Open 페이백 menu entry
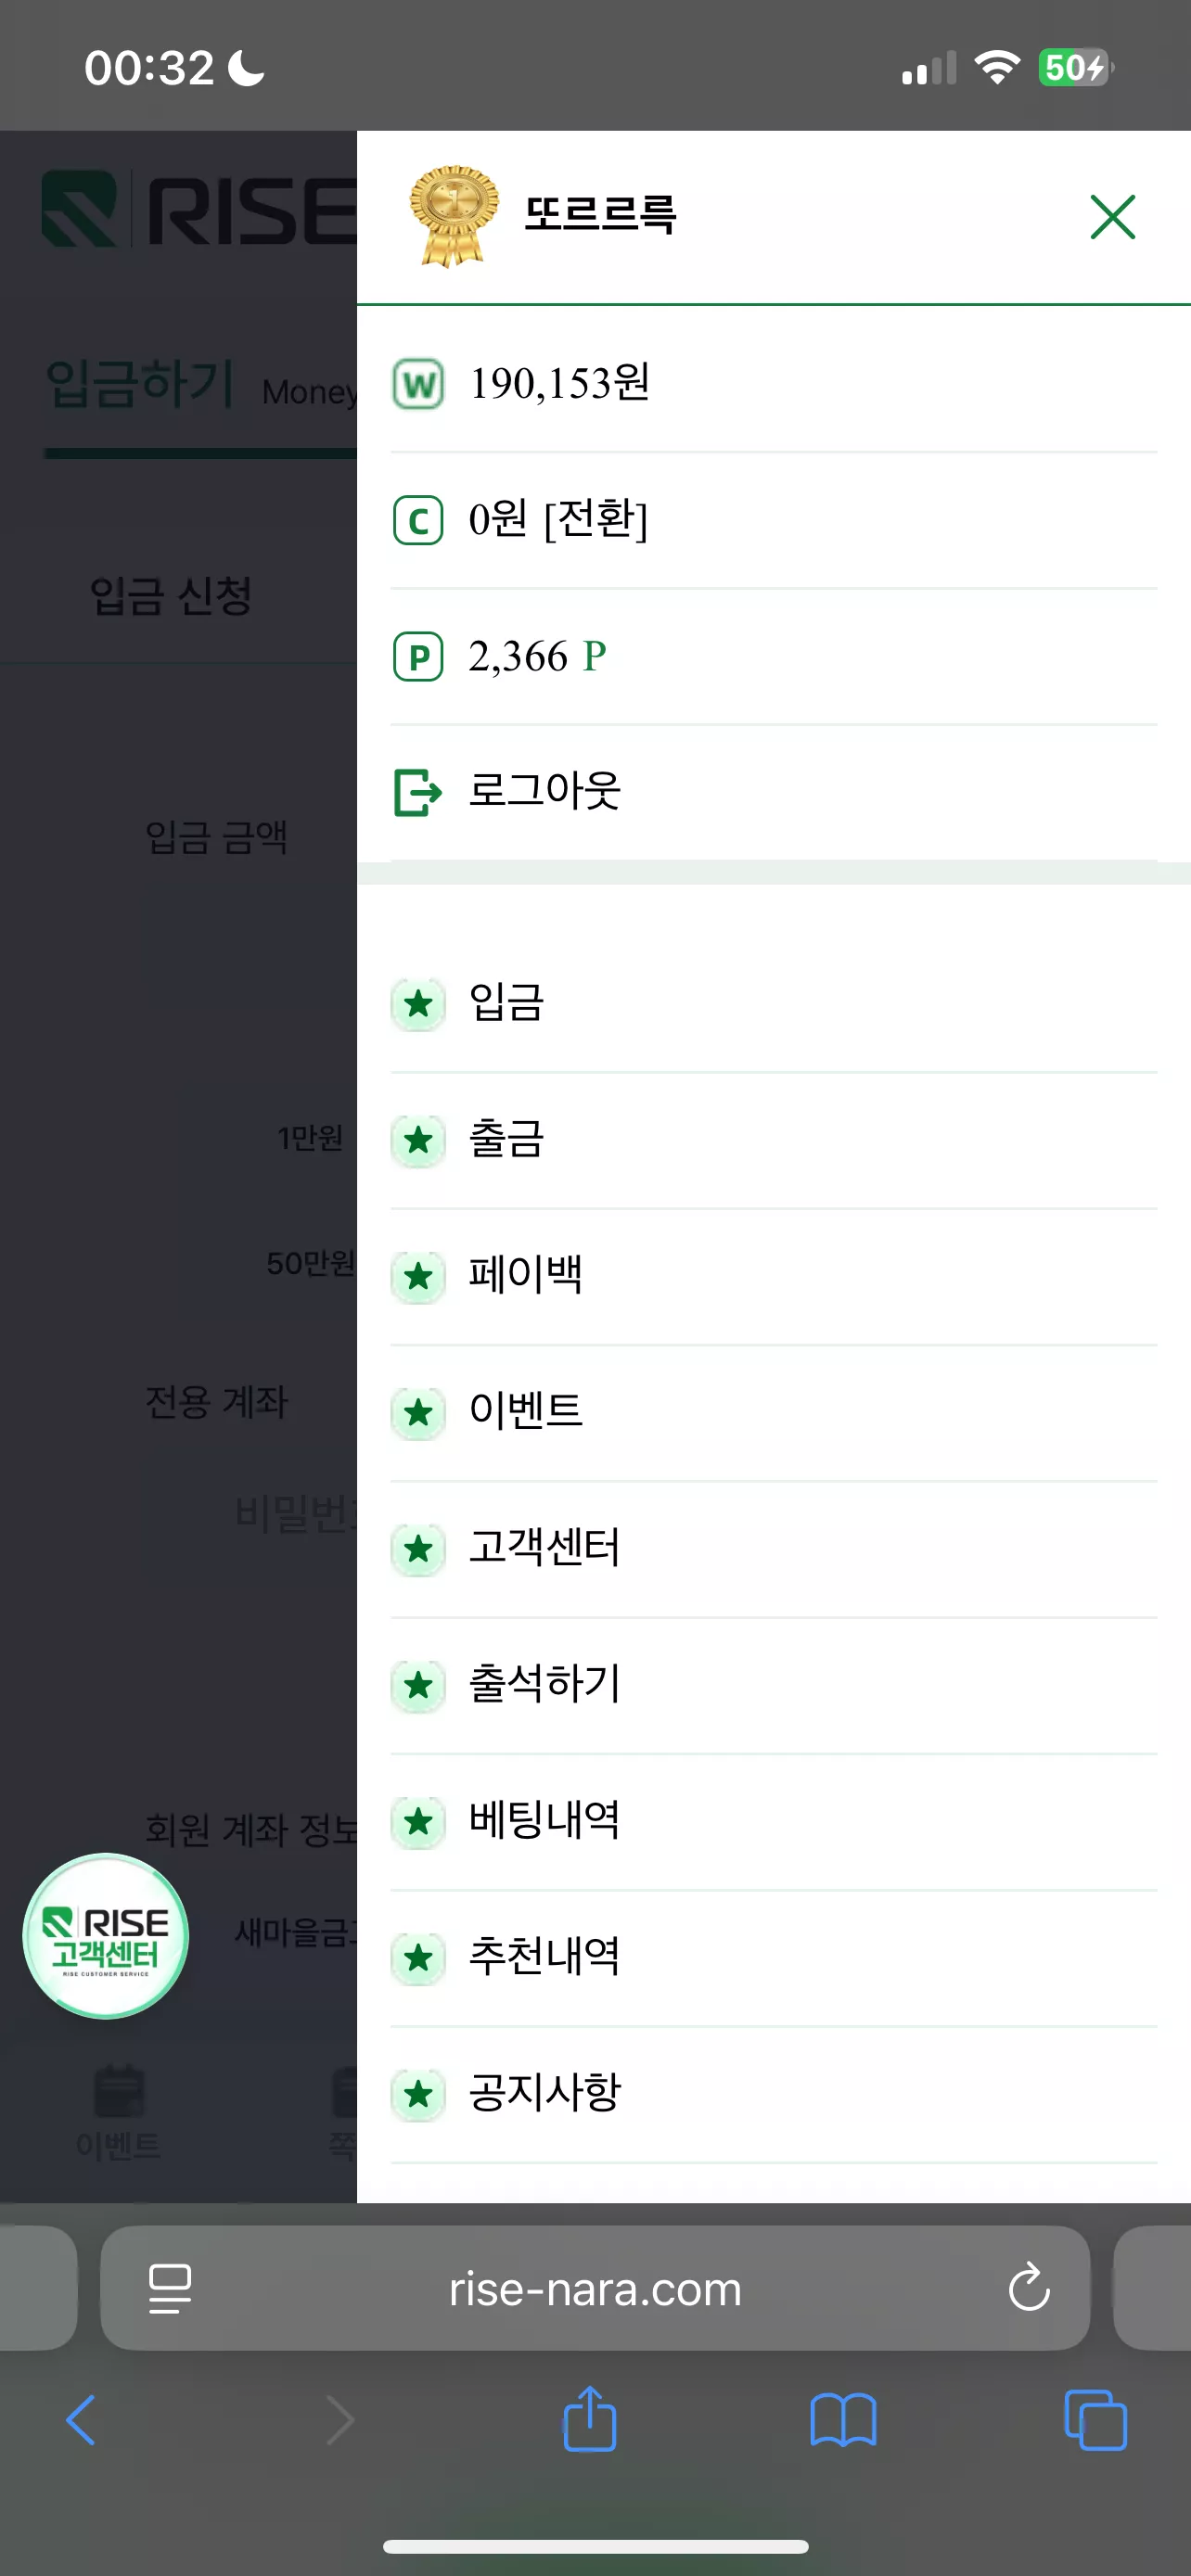Viewport: 1191px width, 2576px height. coord(773,1276)
